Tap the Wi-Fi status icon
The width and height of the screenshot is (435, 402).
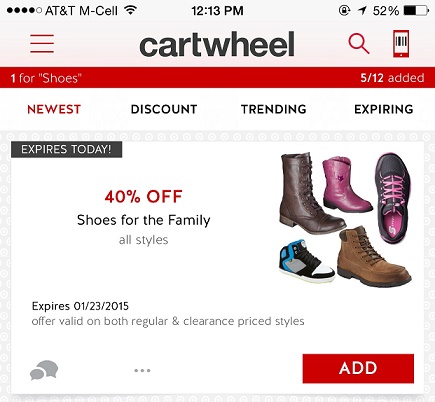tap(130, 10)
